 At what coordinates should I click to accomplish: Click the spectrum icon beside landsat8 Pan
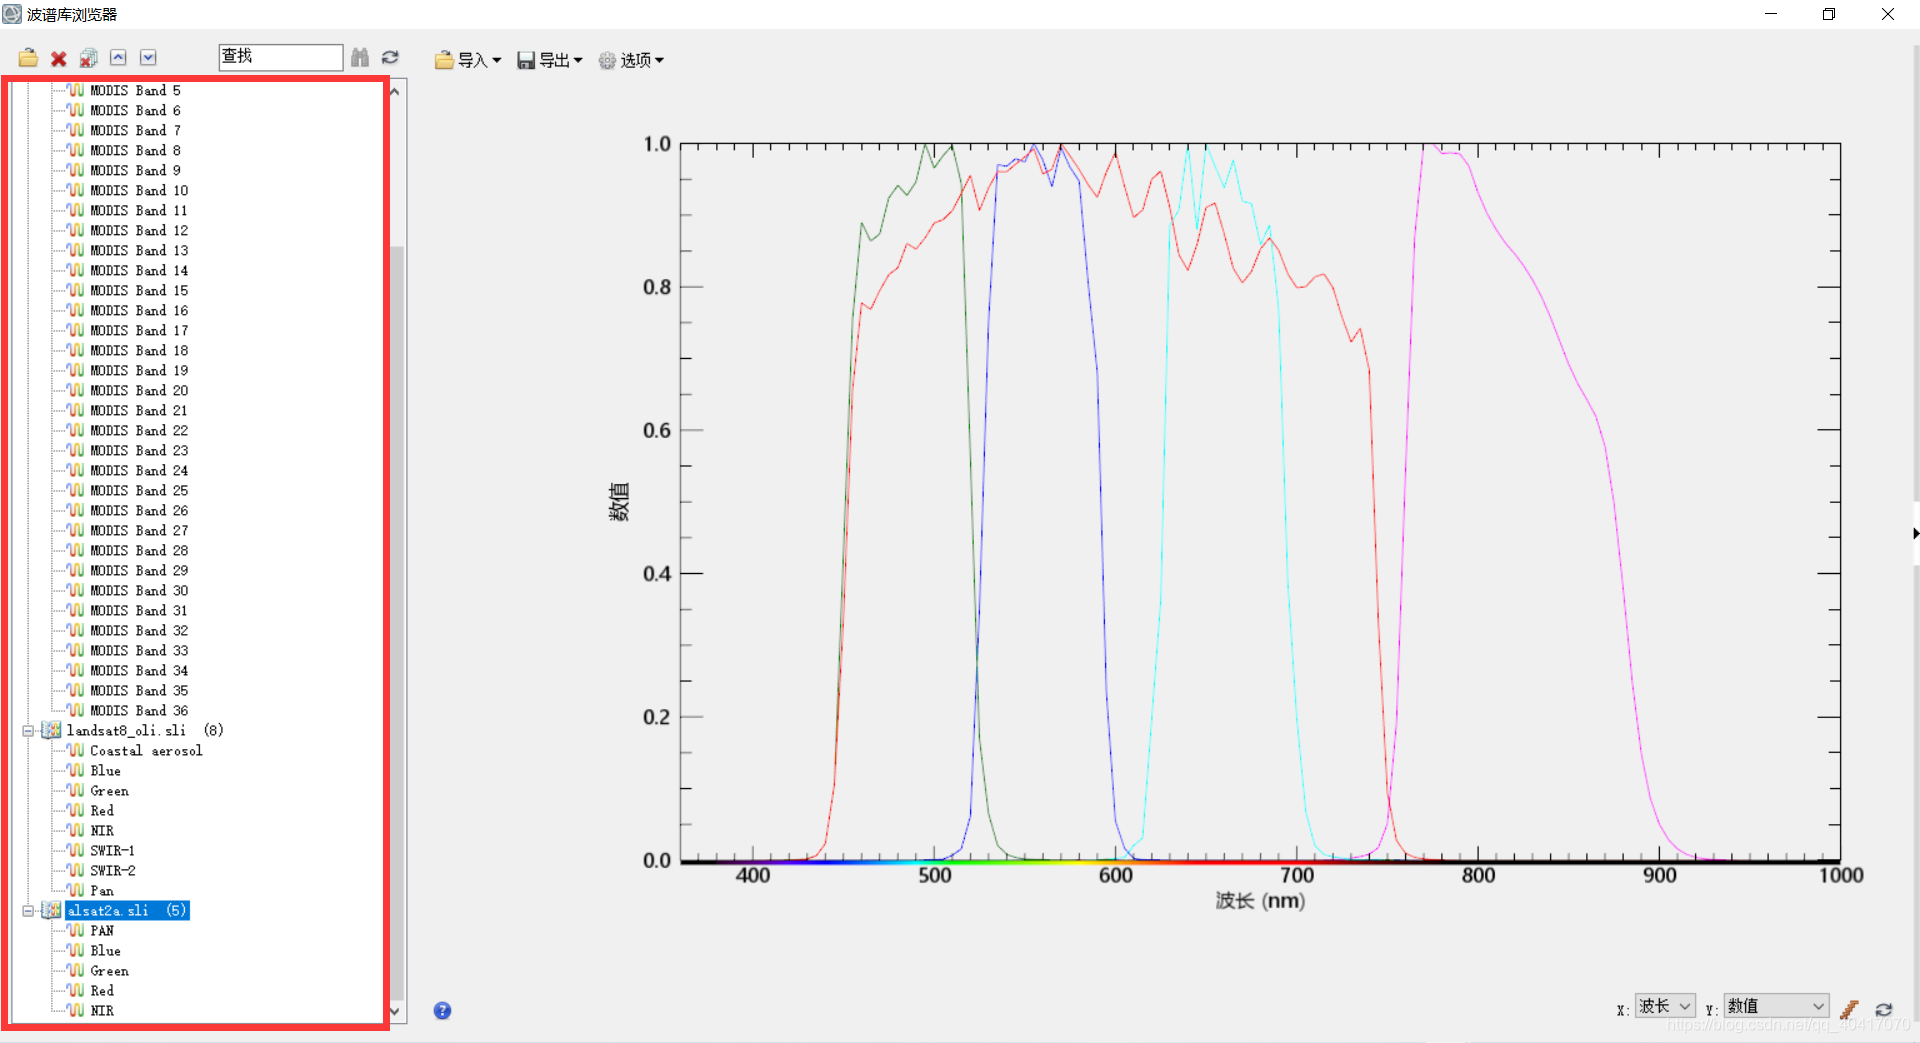pos(76,890)
